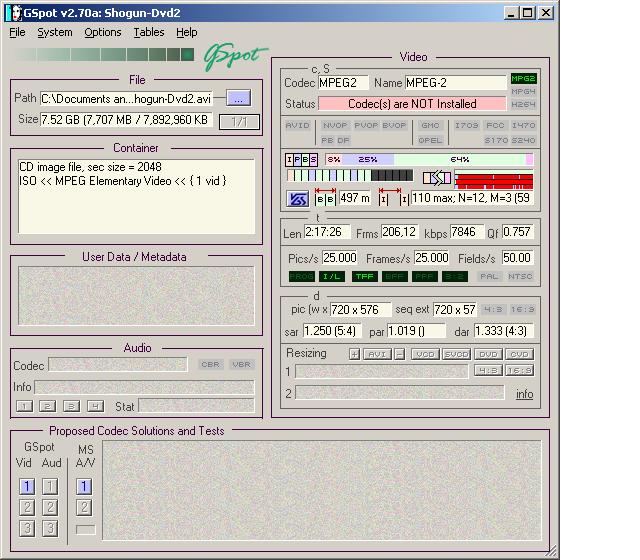Click the I709 colorimetry indicator
This screenshot has width=640, height=560.
pyautogui.click(x=467, y=125)
